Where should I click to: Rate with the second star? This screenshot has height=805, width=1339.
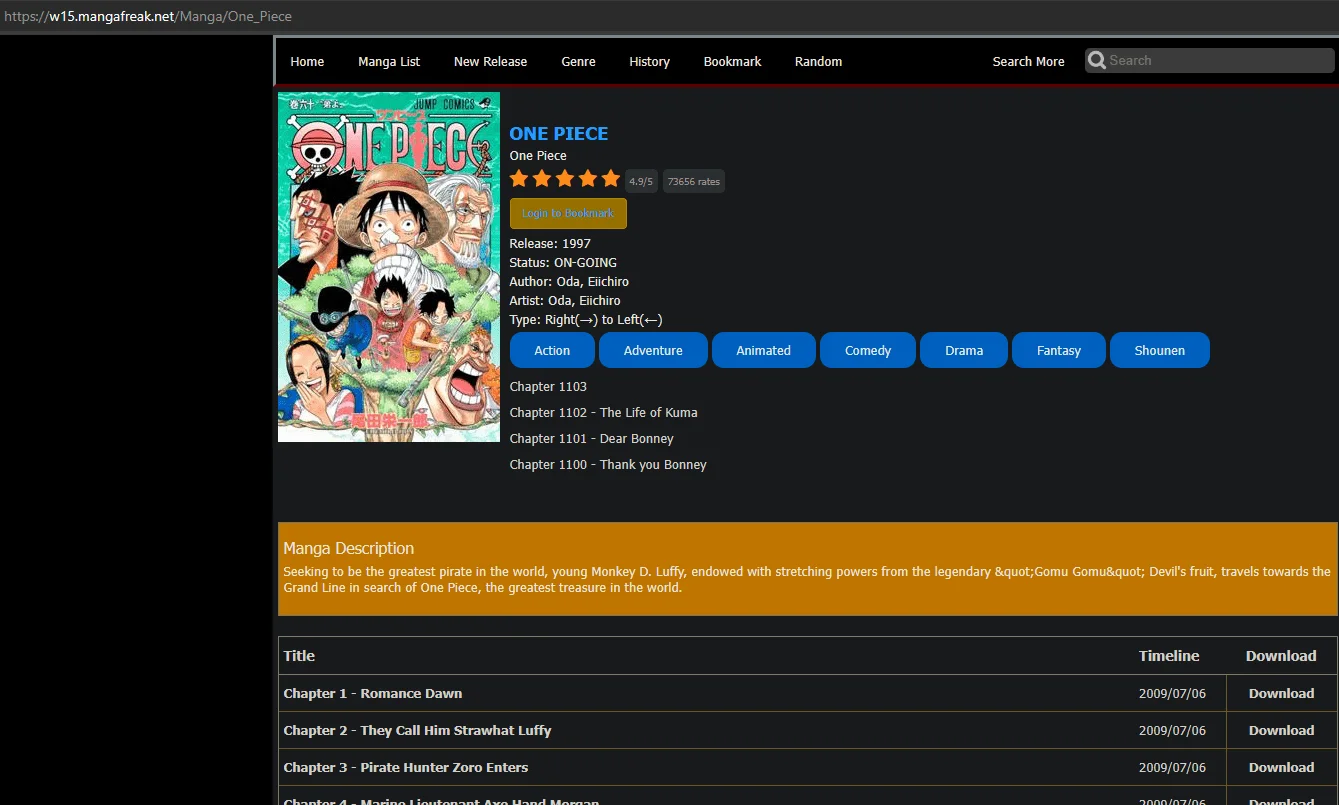click(542, 179)
